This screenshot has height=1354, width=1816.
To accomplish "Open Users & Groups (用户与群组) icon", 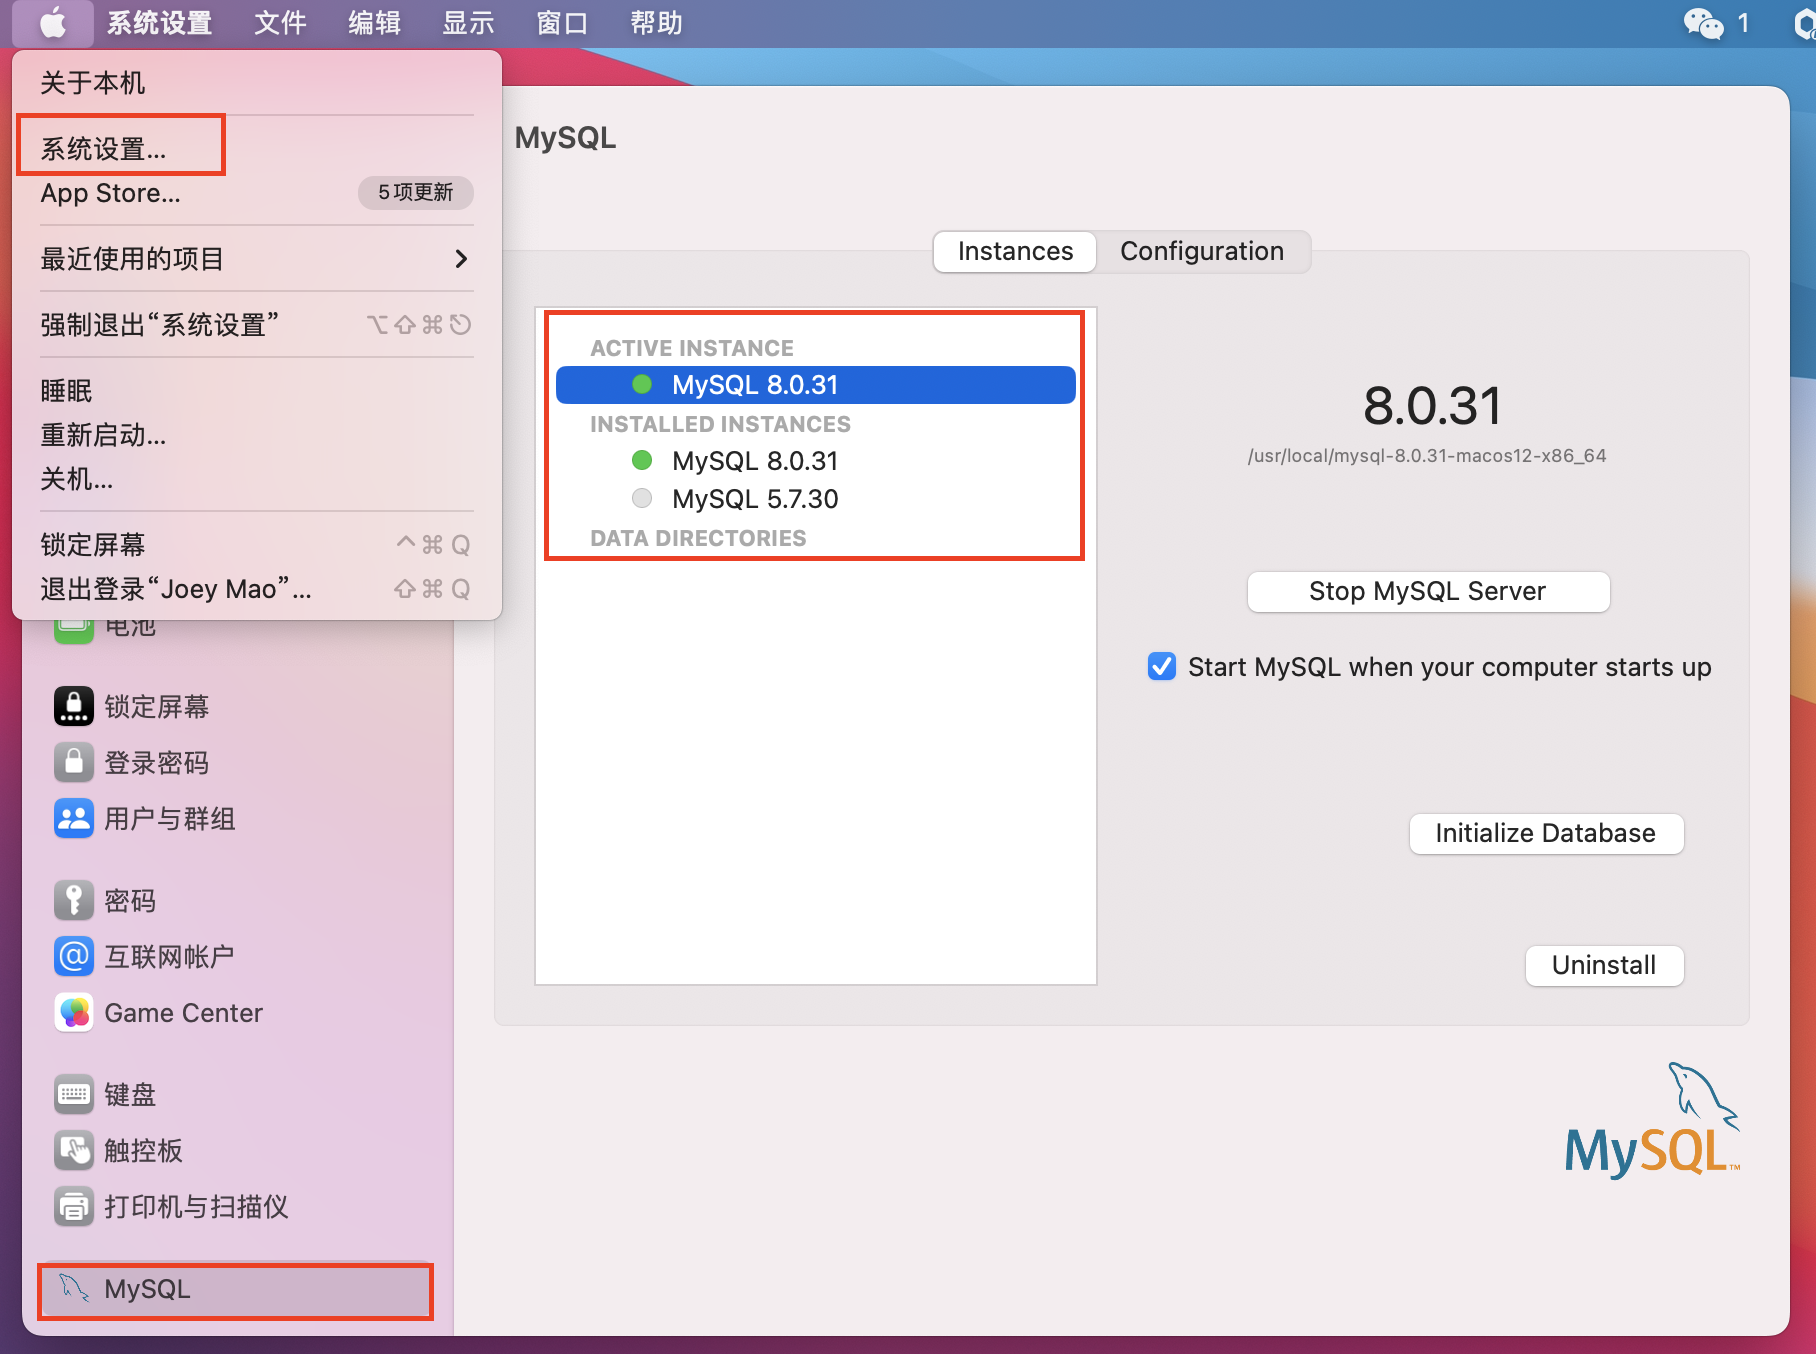I will 74,819.
